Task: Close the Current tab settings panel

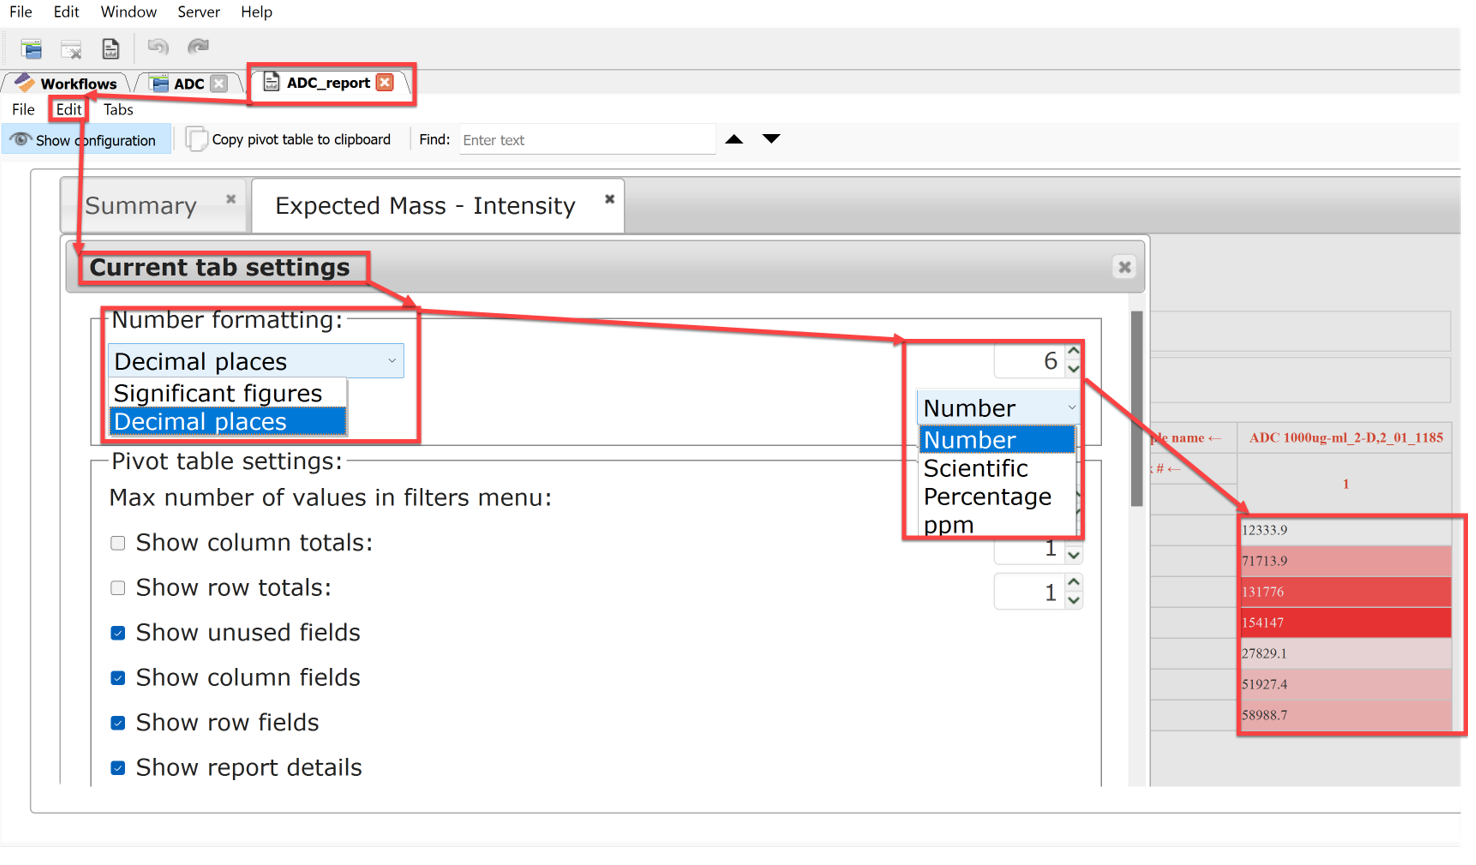Action: 1124,268
